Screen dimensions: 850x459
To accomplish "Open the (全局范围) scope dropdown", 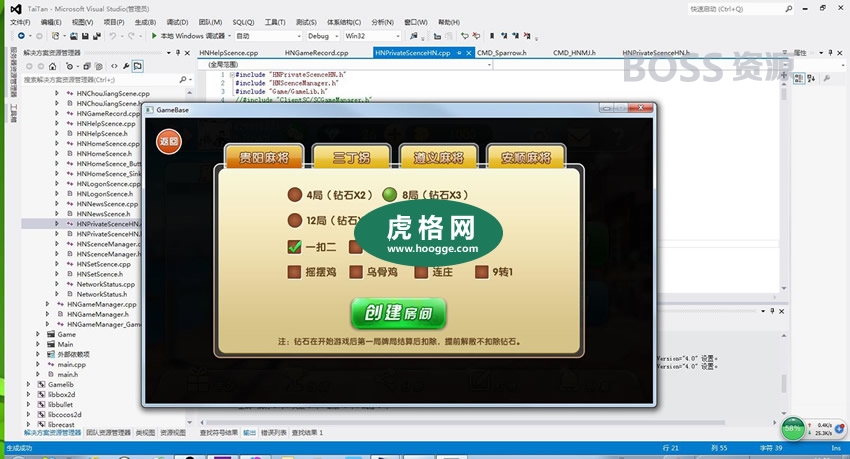I will click(x=345, y=64).
